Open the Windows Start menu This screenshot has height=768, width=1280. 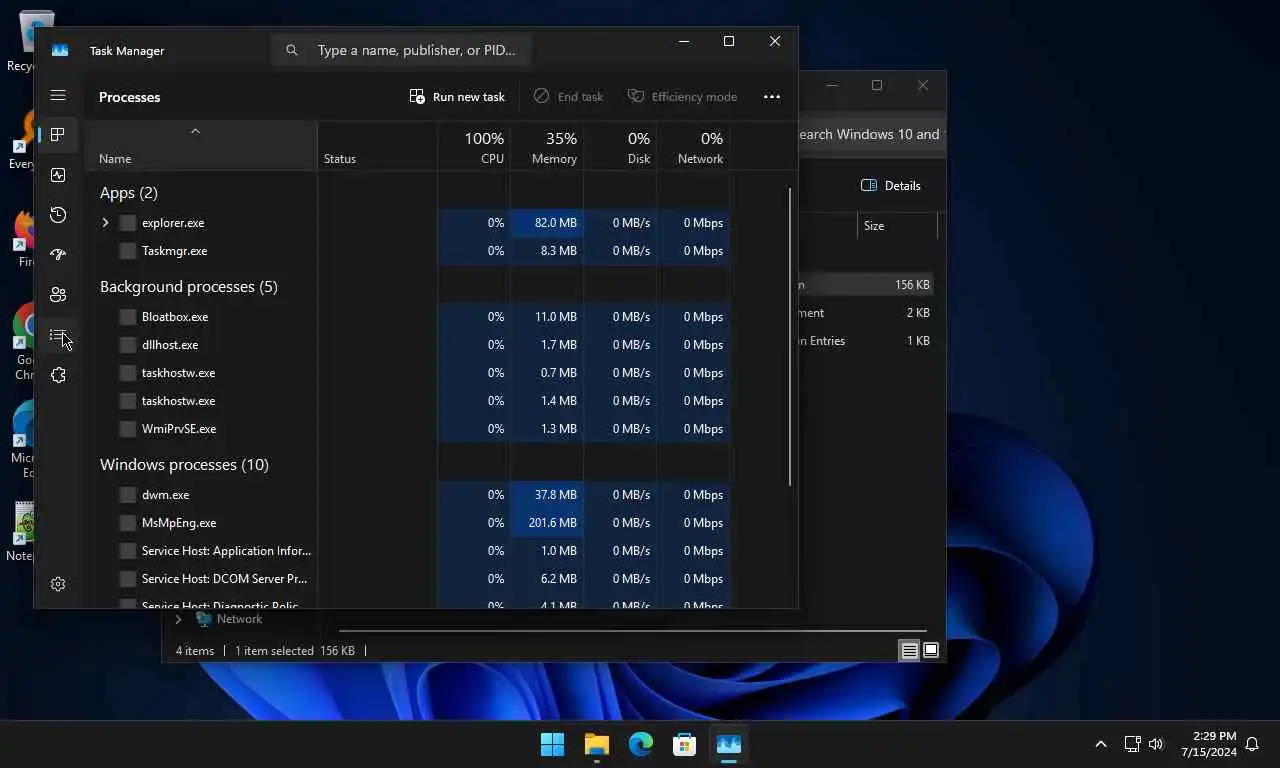[552, 744]
